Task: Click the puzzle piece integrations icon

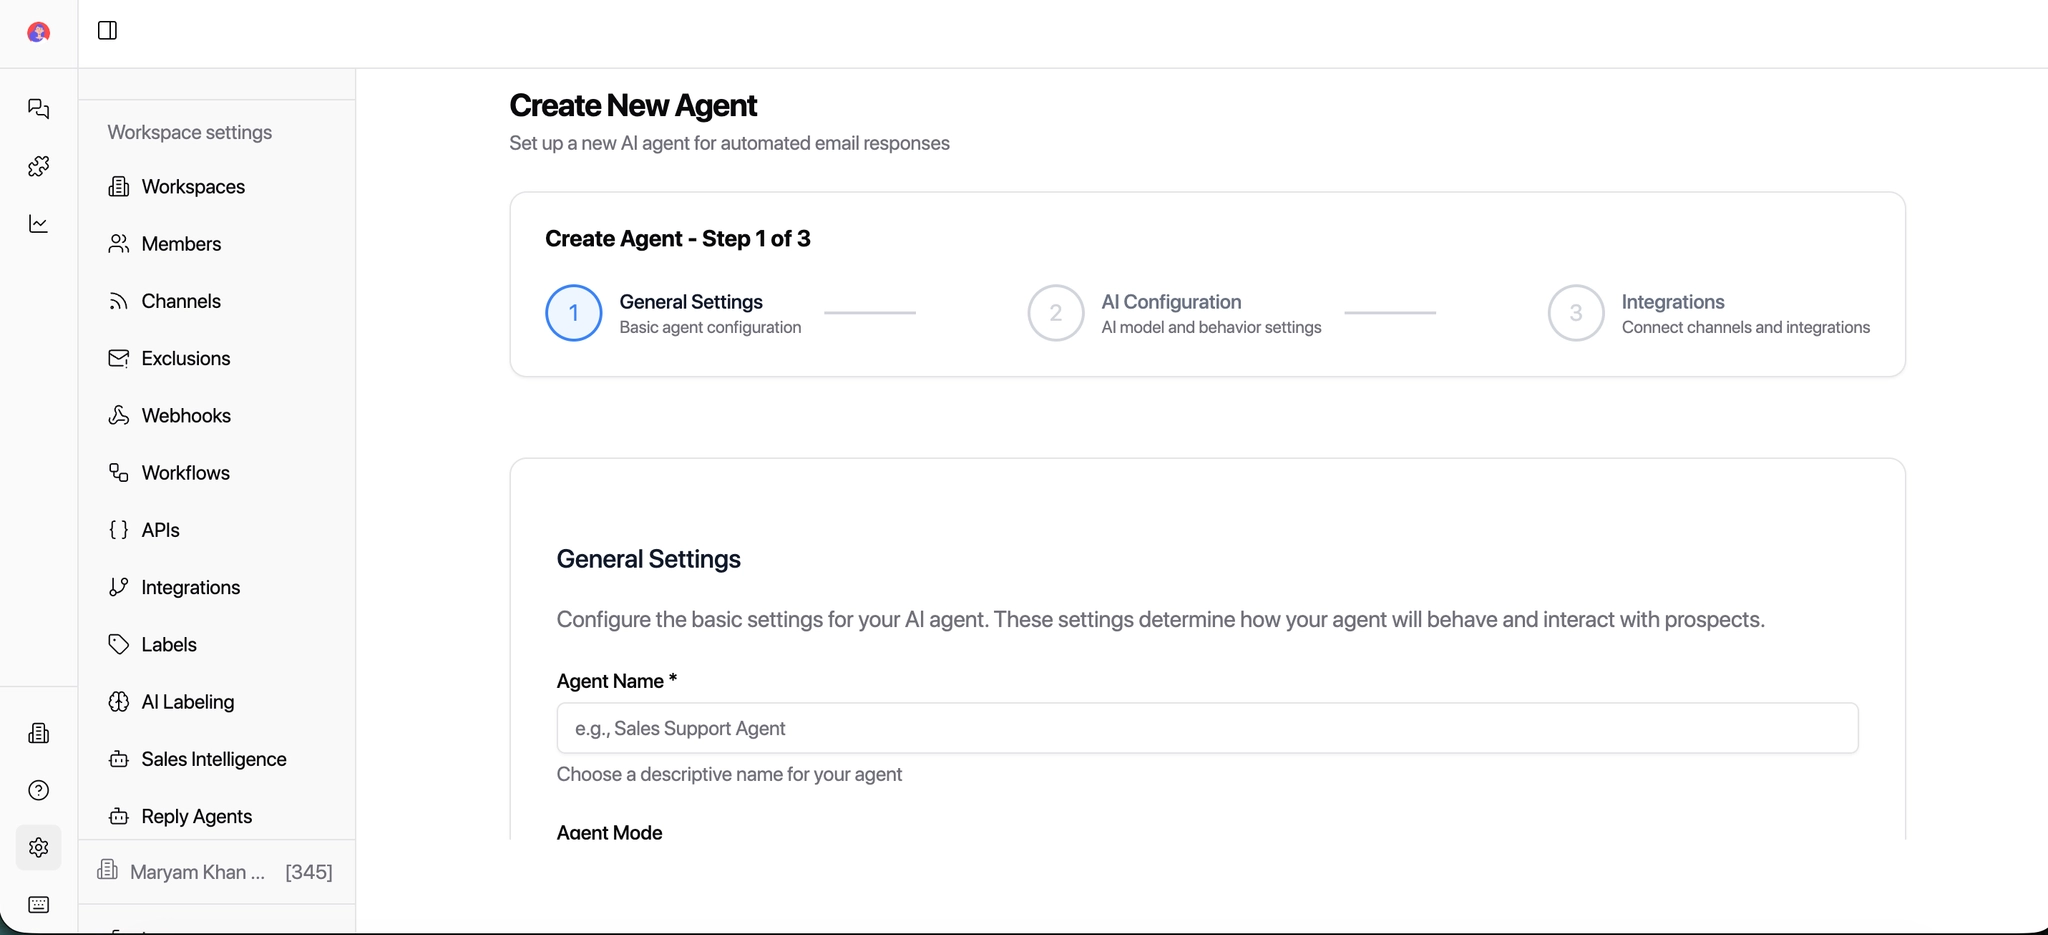Action: 38,166
